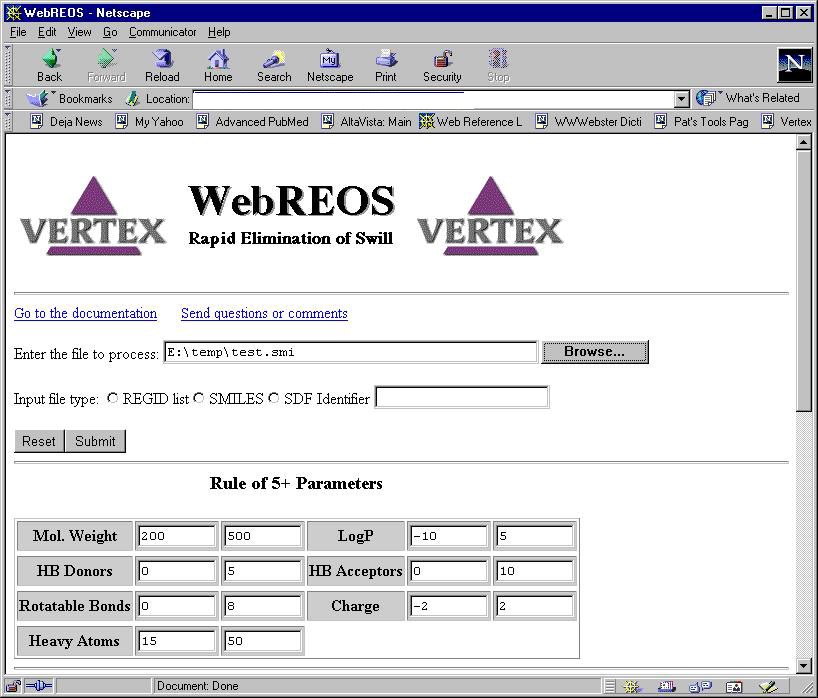
Task: Click the Netscape N logo
Action: [795, 65]
